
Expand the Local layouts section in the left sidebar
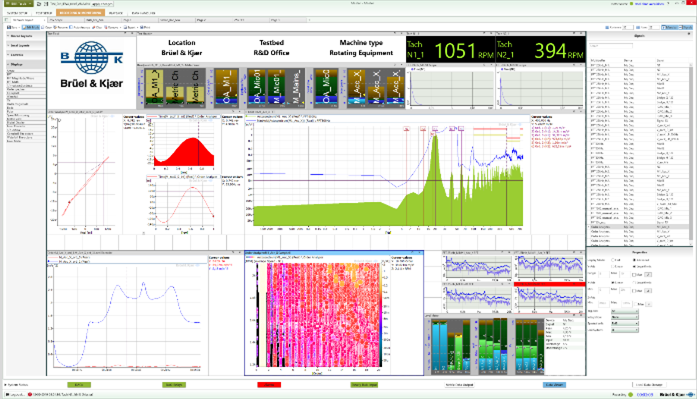point(25,45)
